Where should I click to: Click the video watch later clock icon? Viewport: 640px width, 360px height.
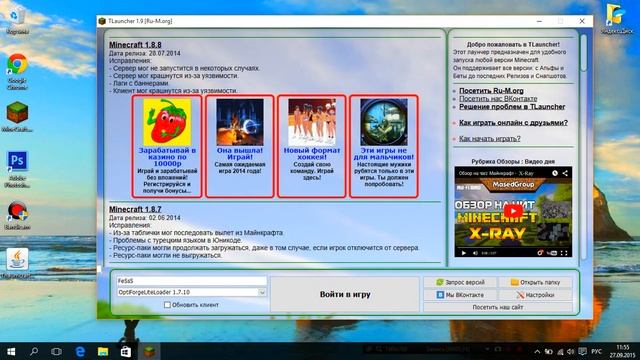click(555, 173)
